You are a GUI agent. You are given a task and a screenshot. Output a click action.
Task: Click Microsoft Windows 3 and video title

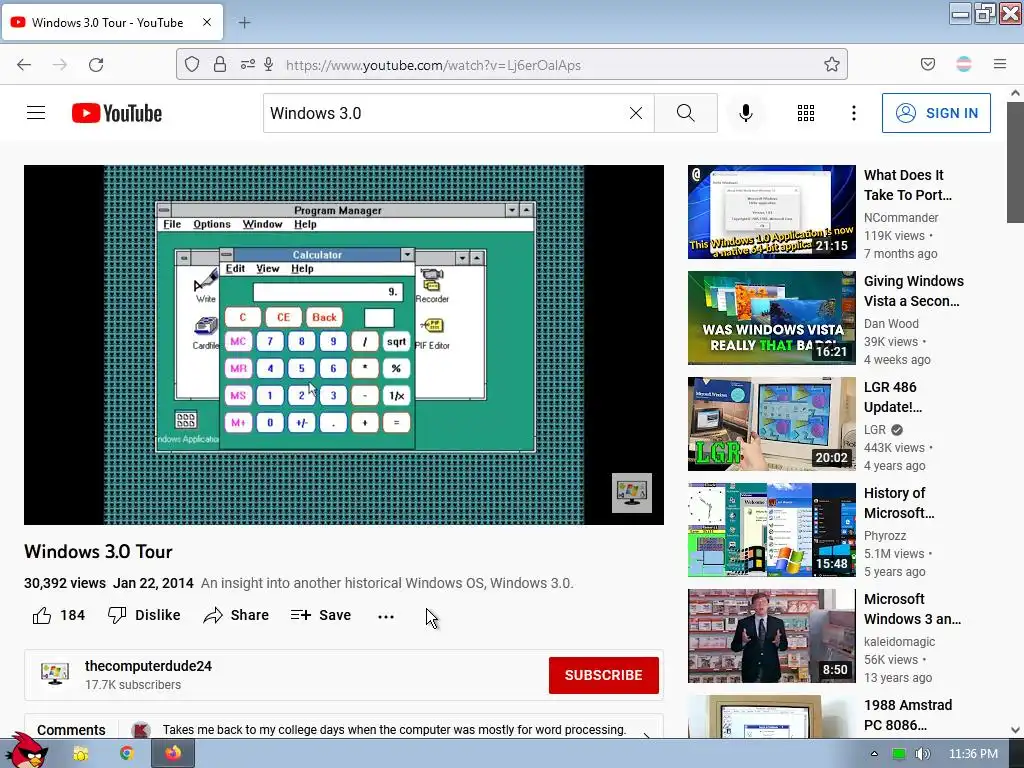tap(912, 609)
